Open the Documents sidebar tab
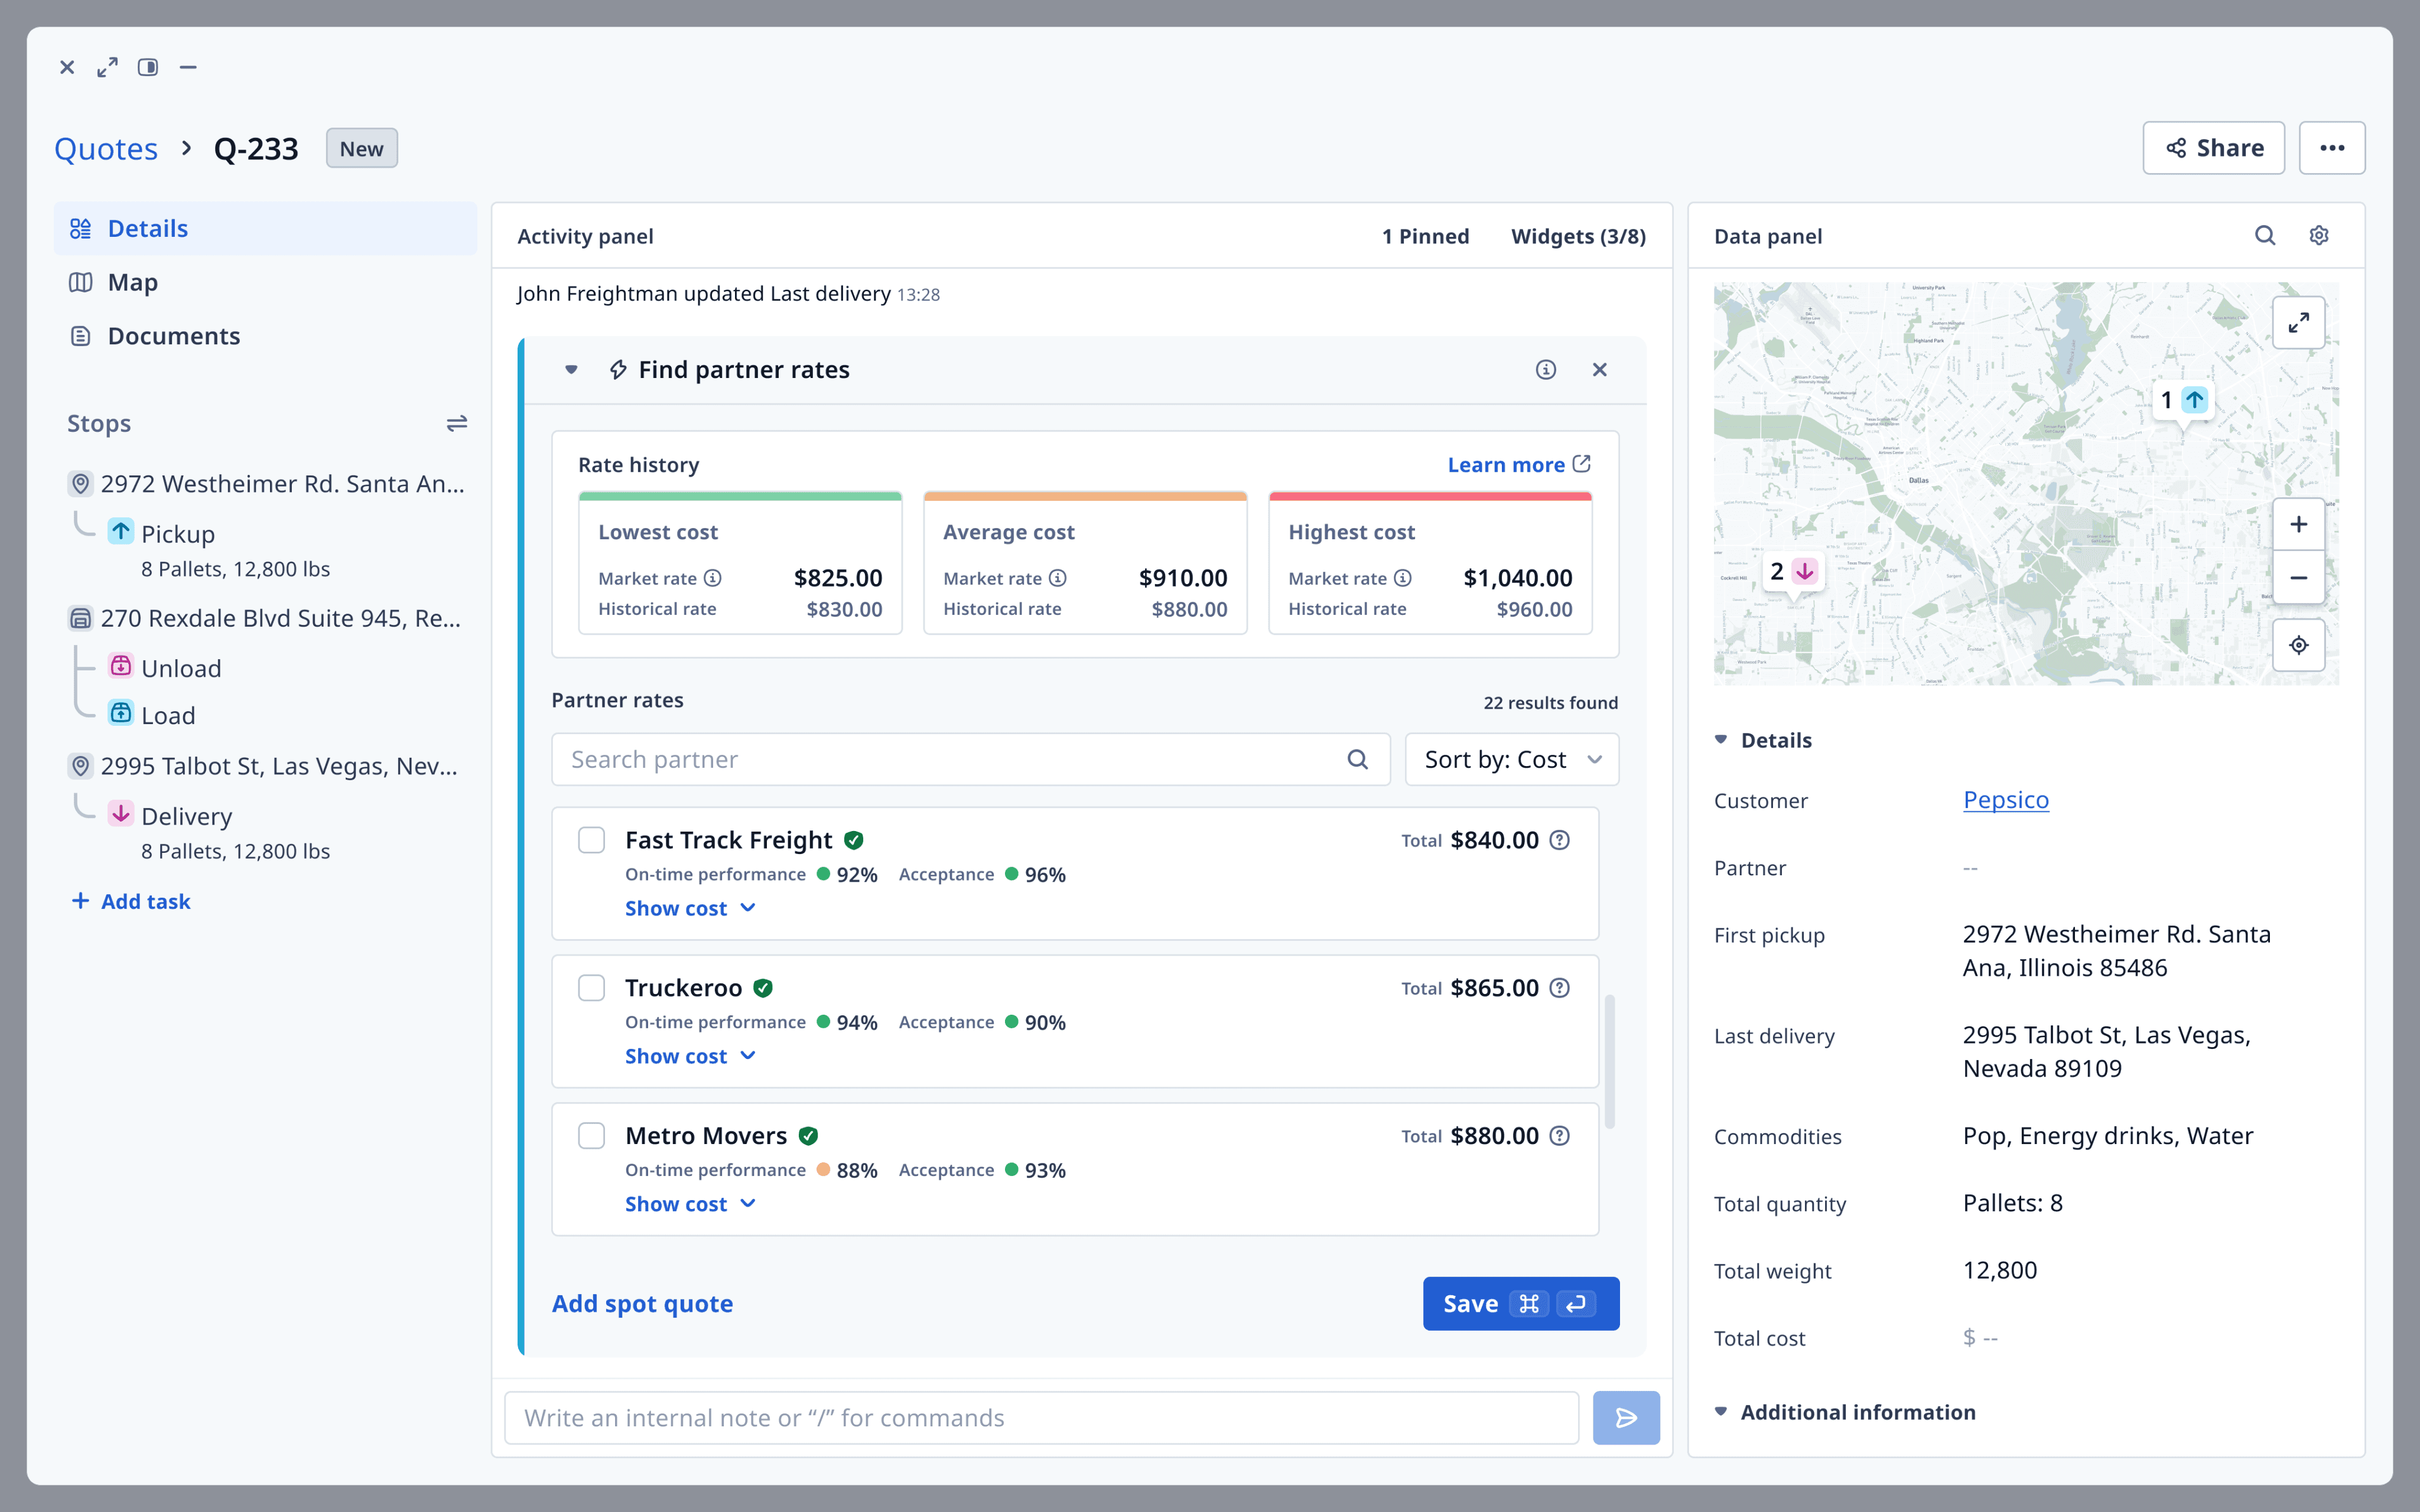 pos(173,336)
